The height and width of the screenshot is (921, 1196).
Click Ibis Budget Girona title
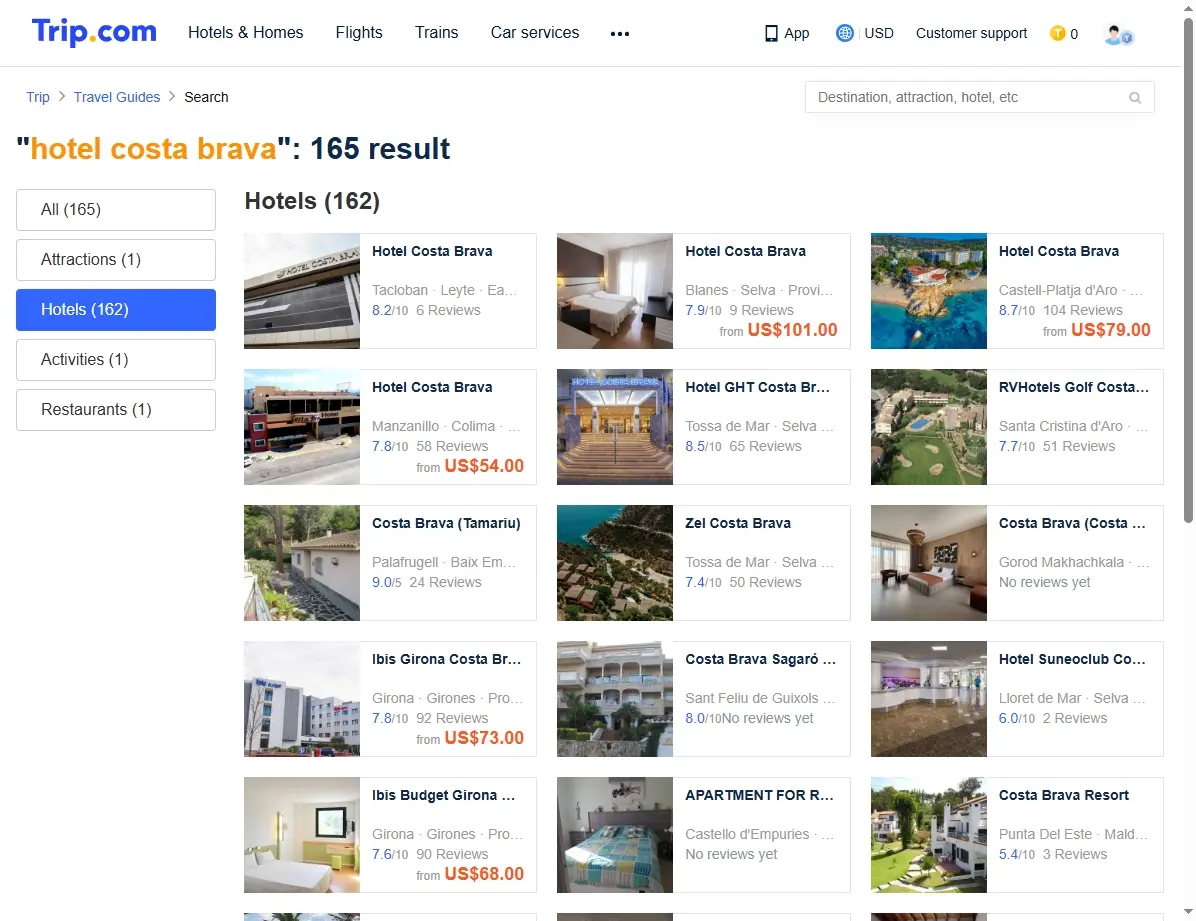click(x=443, y=795)
